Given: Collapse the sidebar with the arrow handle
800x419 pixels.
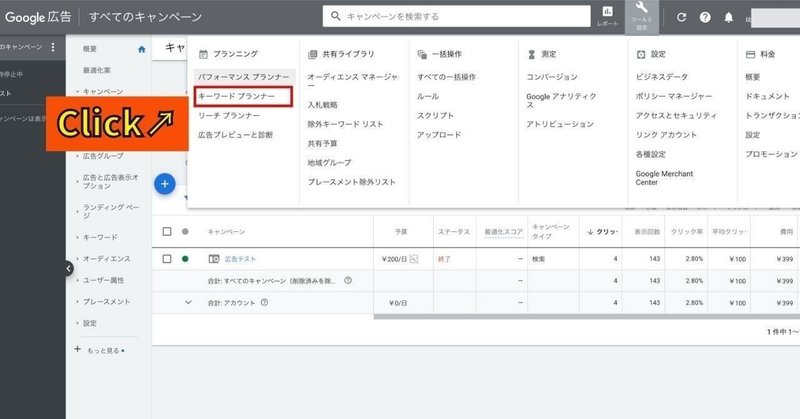Looking at the screenshot, I should (x=69, y=268).
